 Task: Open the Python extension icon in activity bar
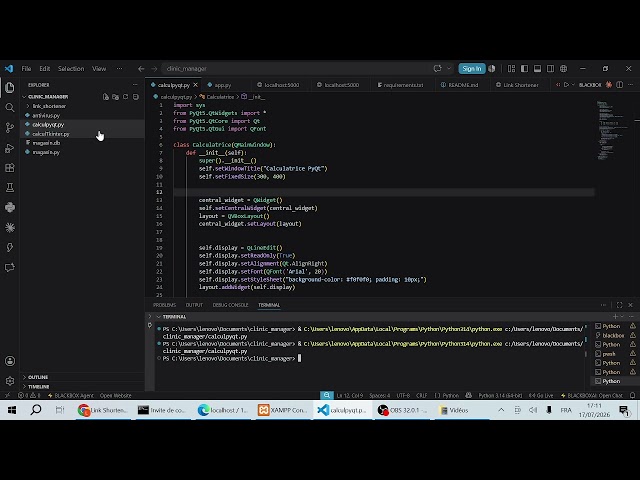[x=10, y=207]
